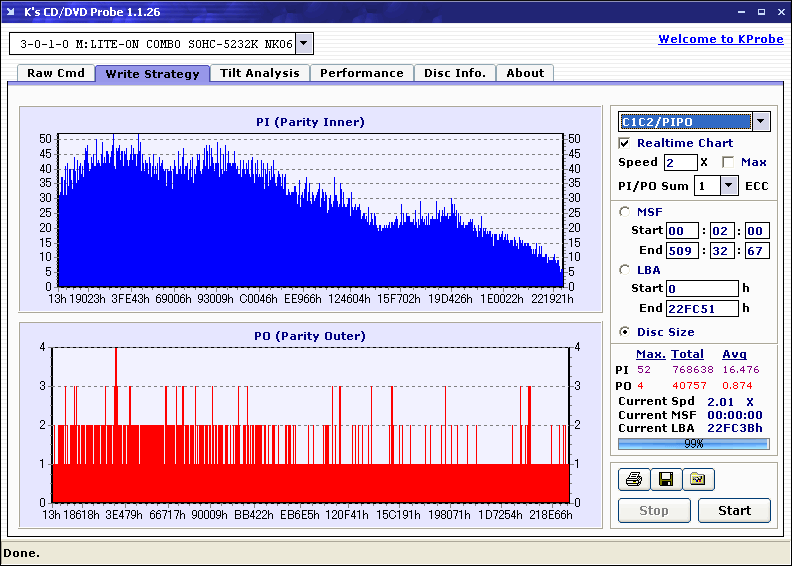
Task: Open the Disc Info. tab
Action: pyautogui.click(x=454, y=73)
